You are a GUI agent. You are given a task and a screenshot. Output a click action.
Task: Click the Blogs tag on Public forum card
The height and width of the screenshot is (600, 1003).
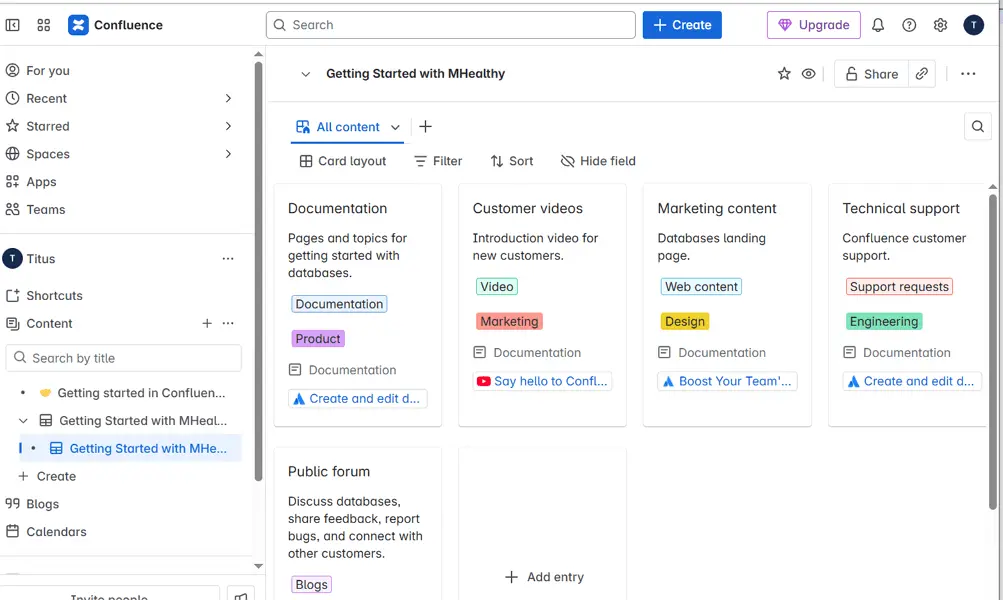coord(312,585)
